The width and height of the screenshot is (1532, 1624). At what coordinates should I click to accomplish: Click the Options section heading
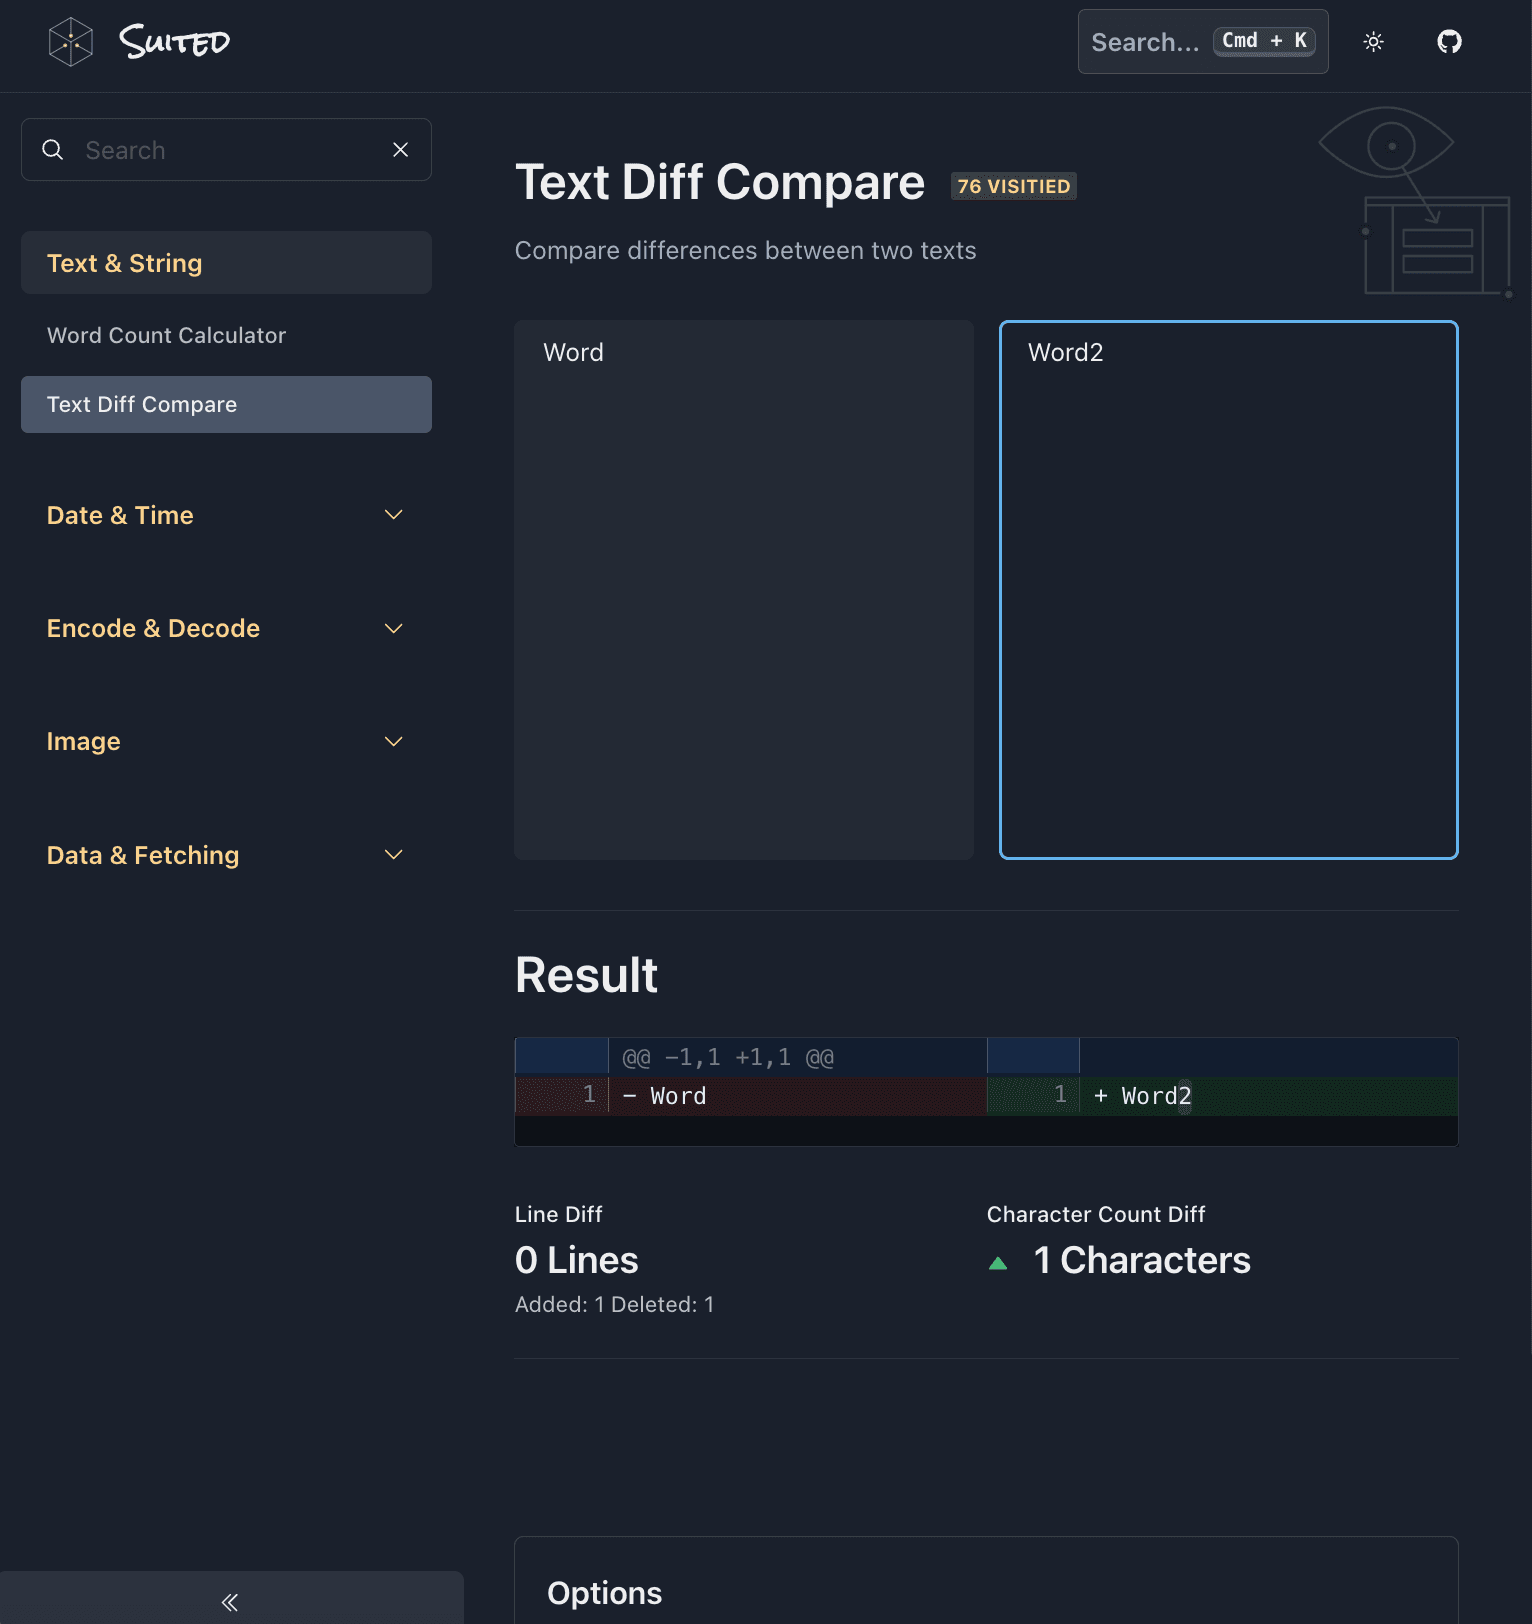(x=605, y=1593)
